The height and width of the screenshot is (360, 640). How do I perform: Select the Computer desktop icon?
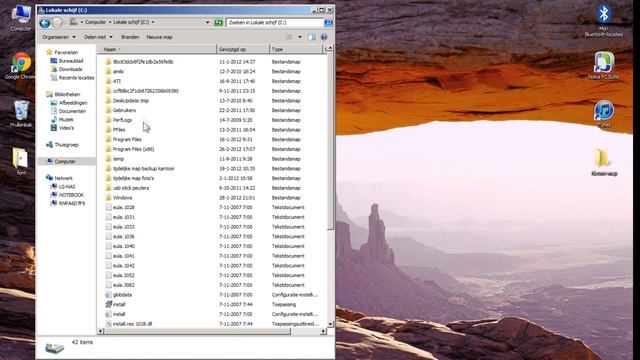(21, 18)
